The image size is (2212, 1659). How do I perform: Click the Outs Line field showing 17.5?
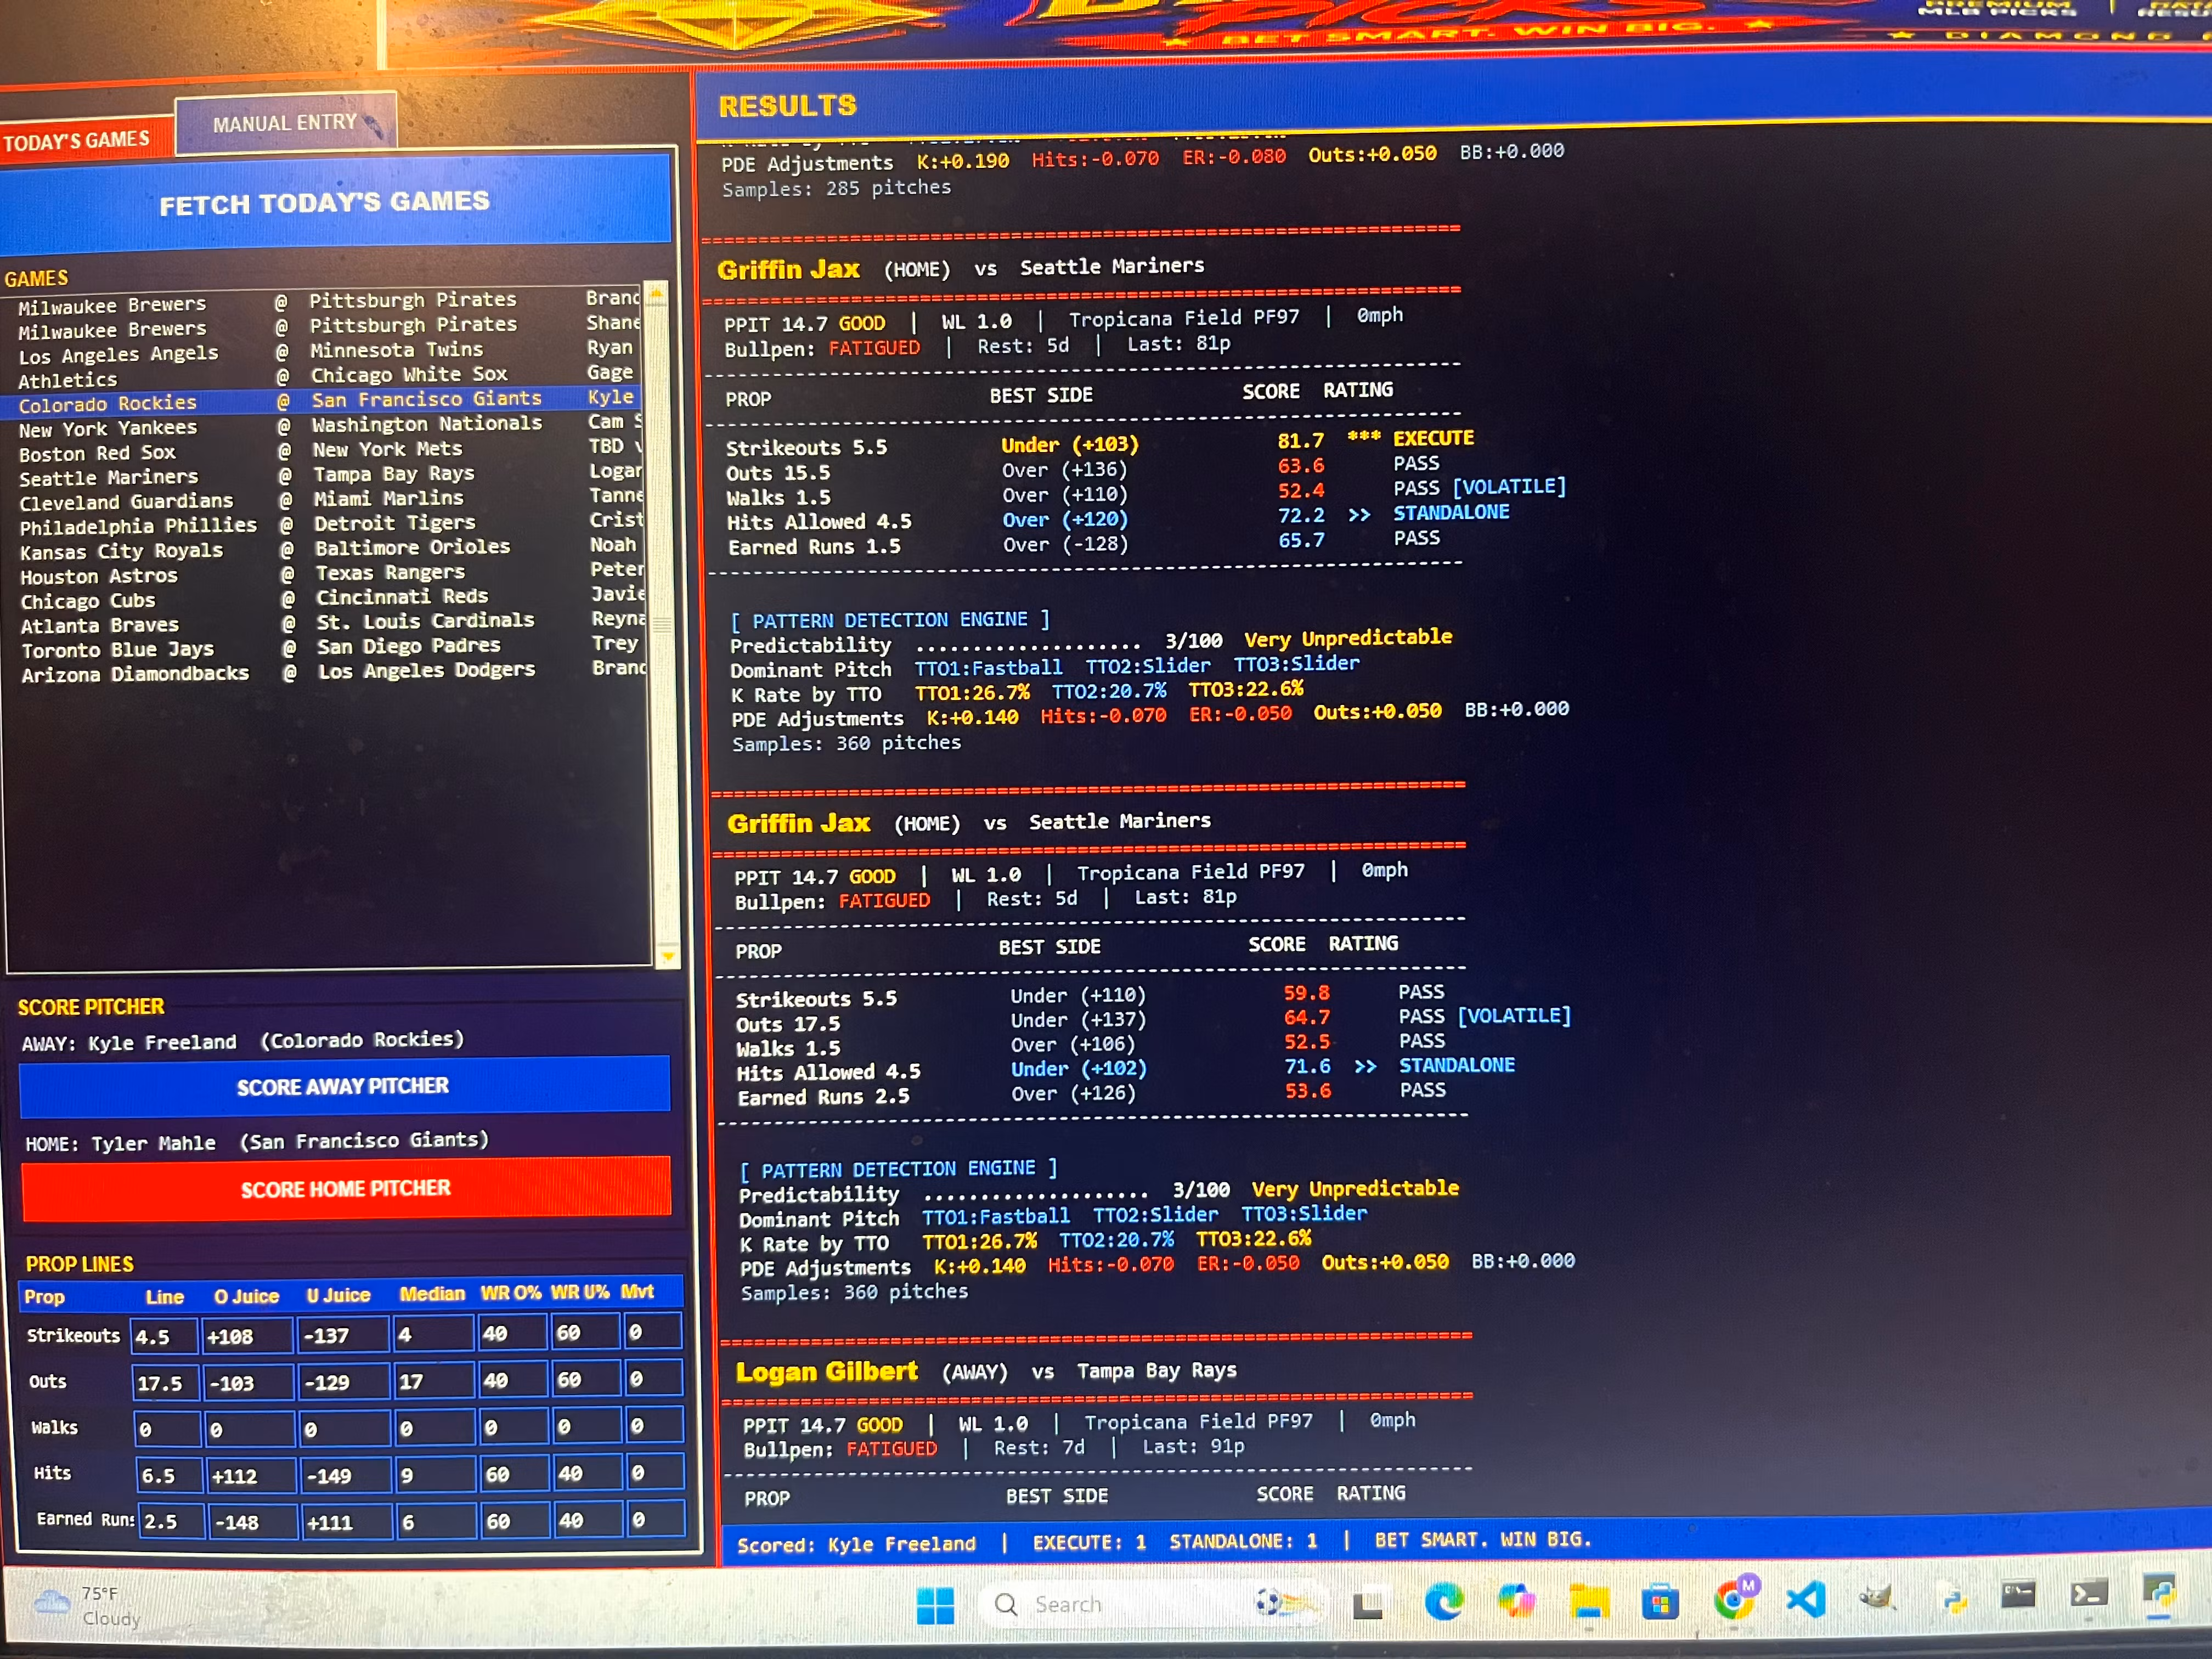coord(165,1383)
